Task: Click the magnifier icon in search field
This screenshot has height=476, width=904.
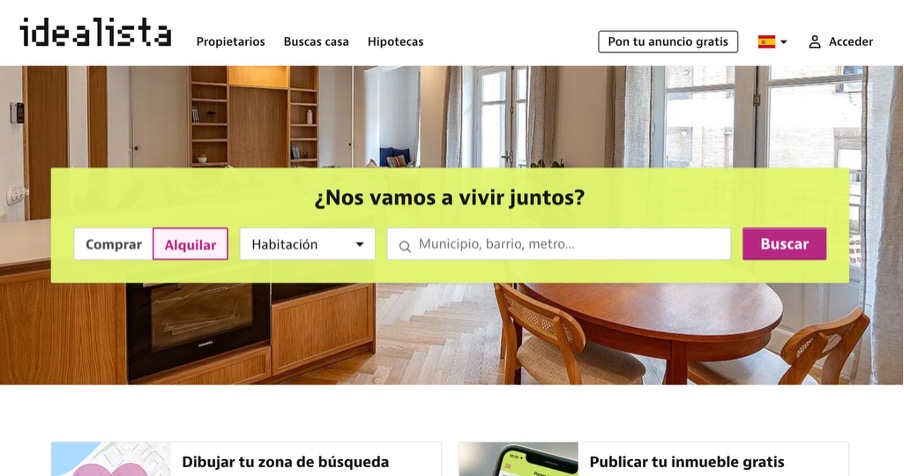Action: [x=405, y=246]
